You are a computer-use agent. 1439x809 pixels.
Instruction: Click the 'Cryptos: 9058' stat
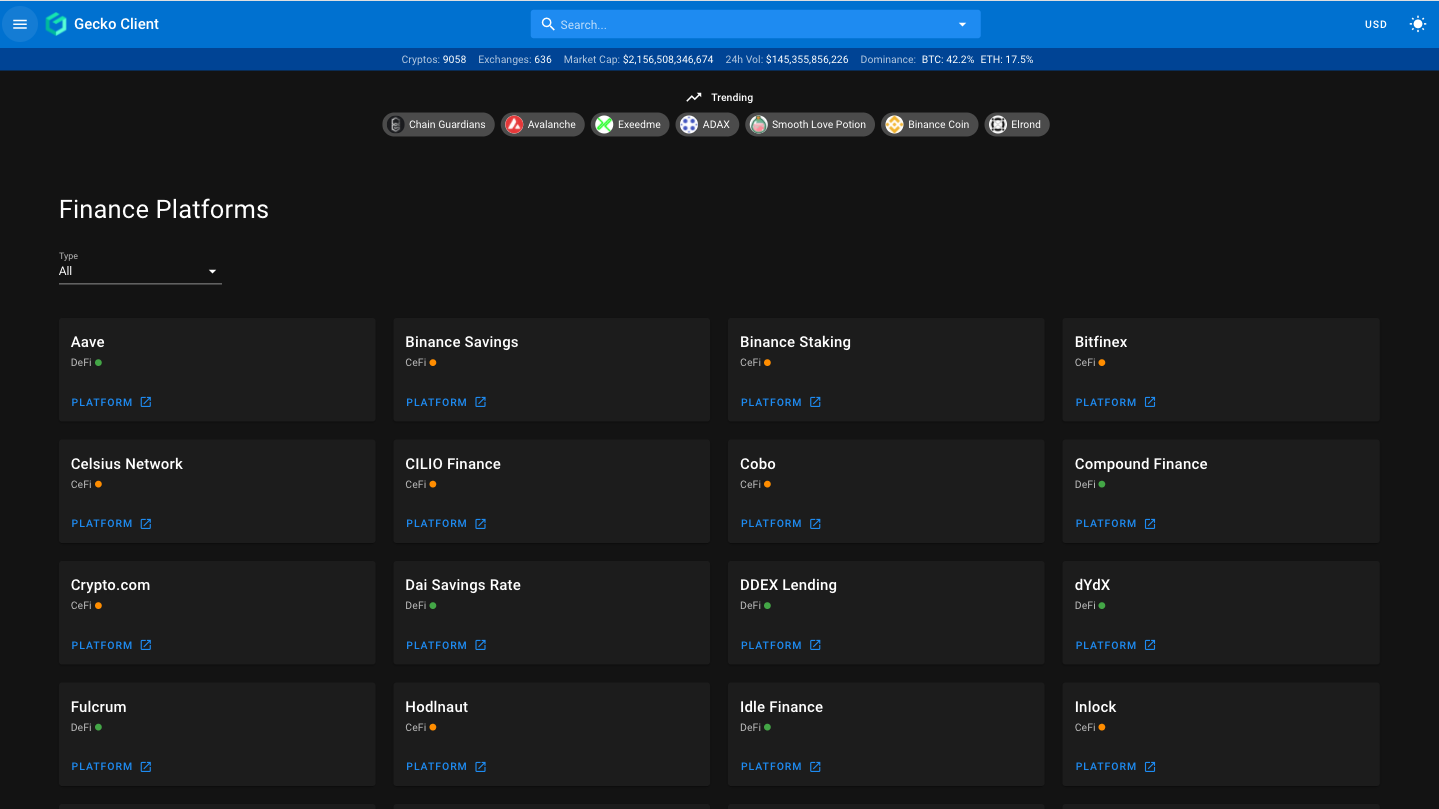click(434, 60)
